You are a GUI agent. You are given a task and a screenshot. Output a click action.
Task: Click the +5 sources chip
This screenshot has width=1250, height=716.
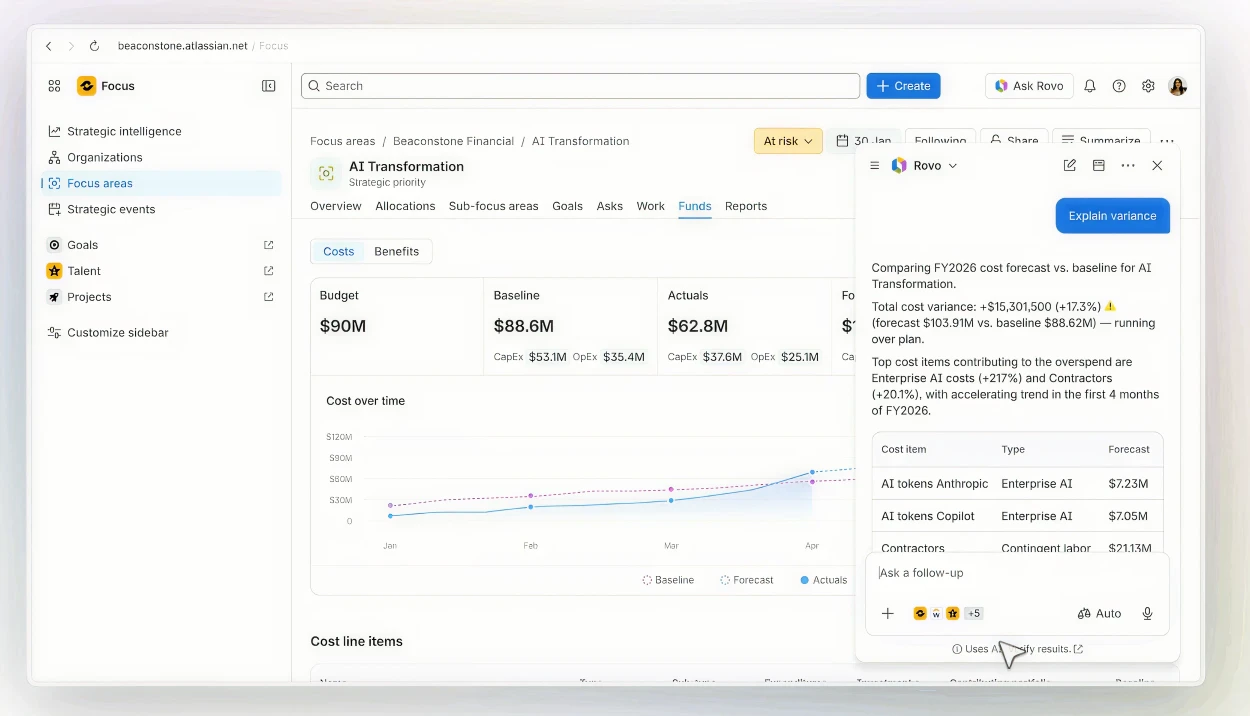[974, 614]
